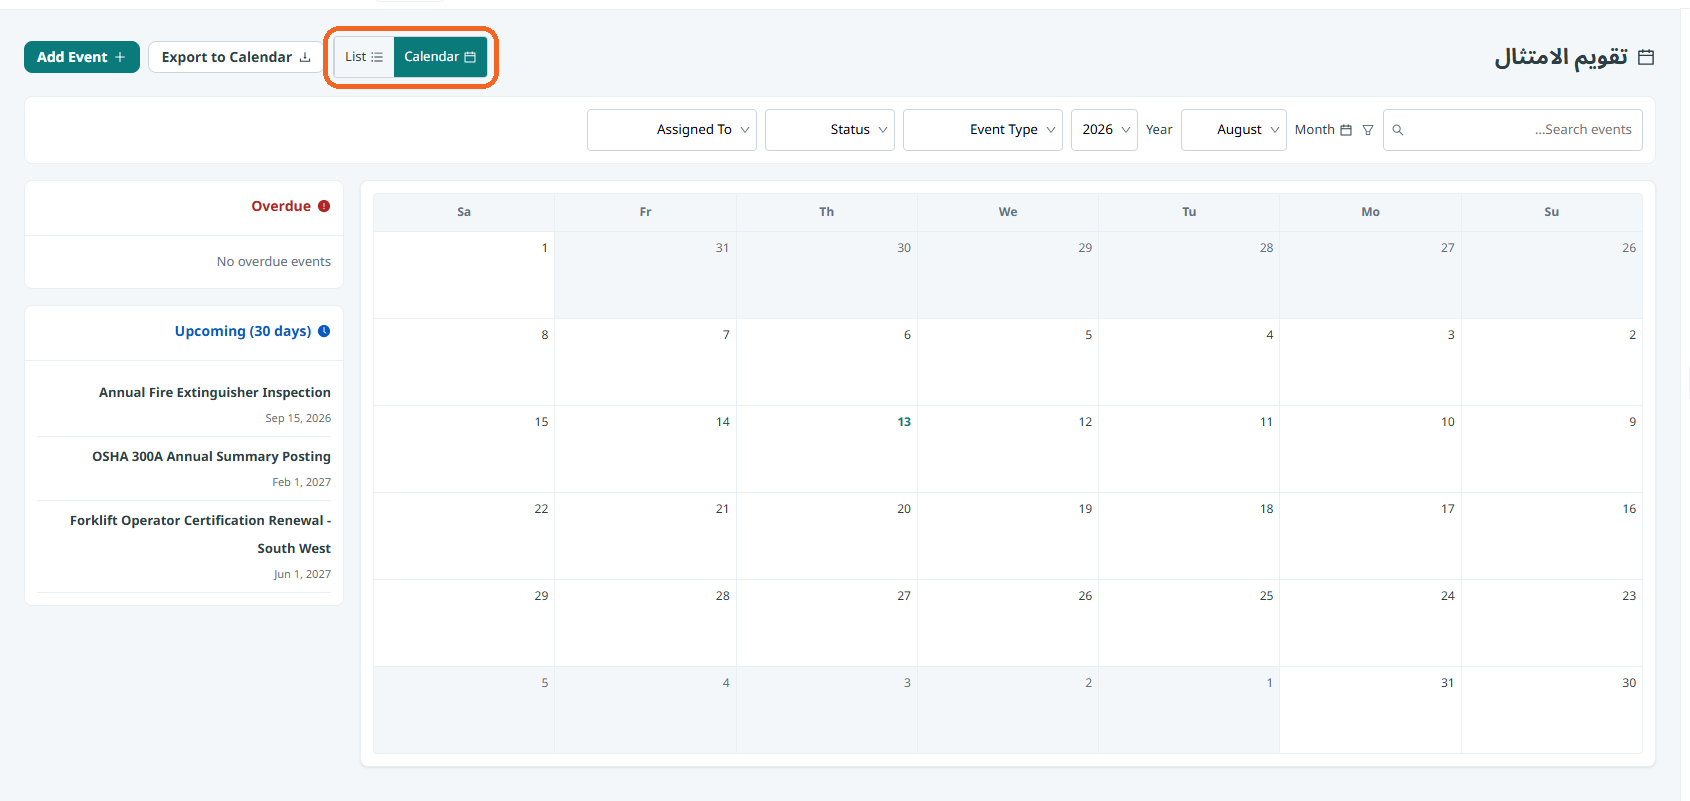
Task: Click the calendar icon beside Month
Action: tap(1346, 130)
